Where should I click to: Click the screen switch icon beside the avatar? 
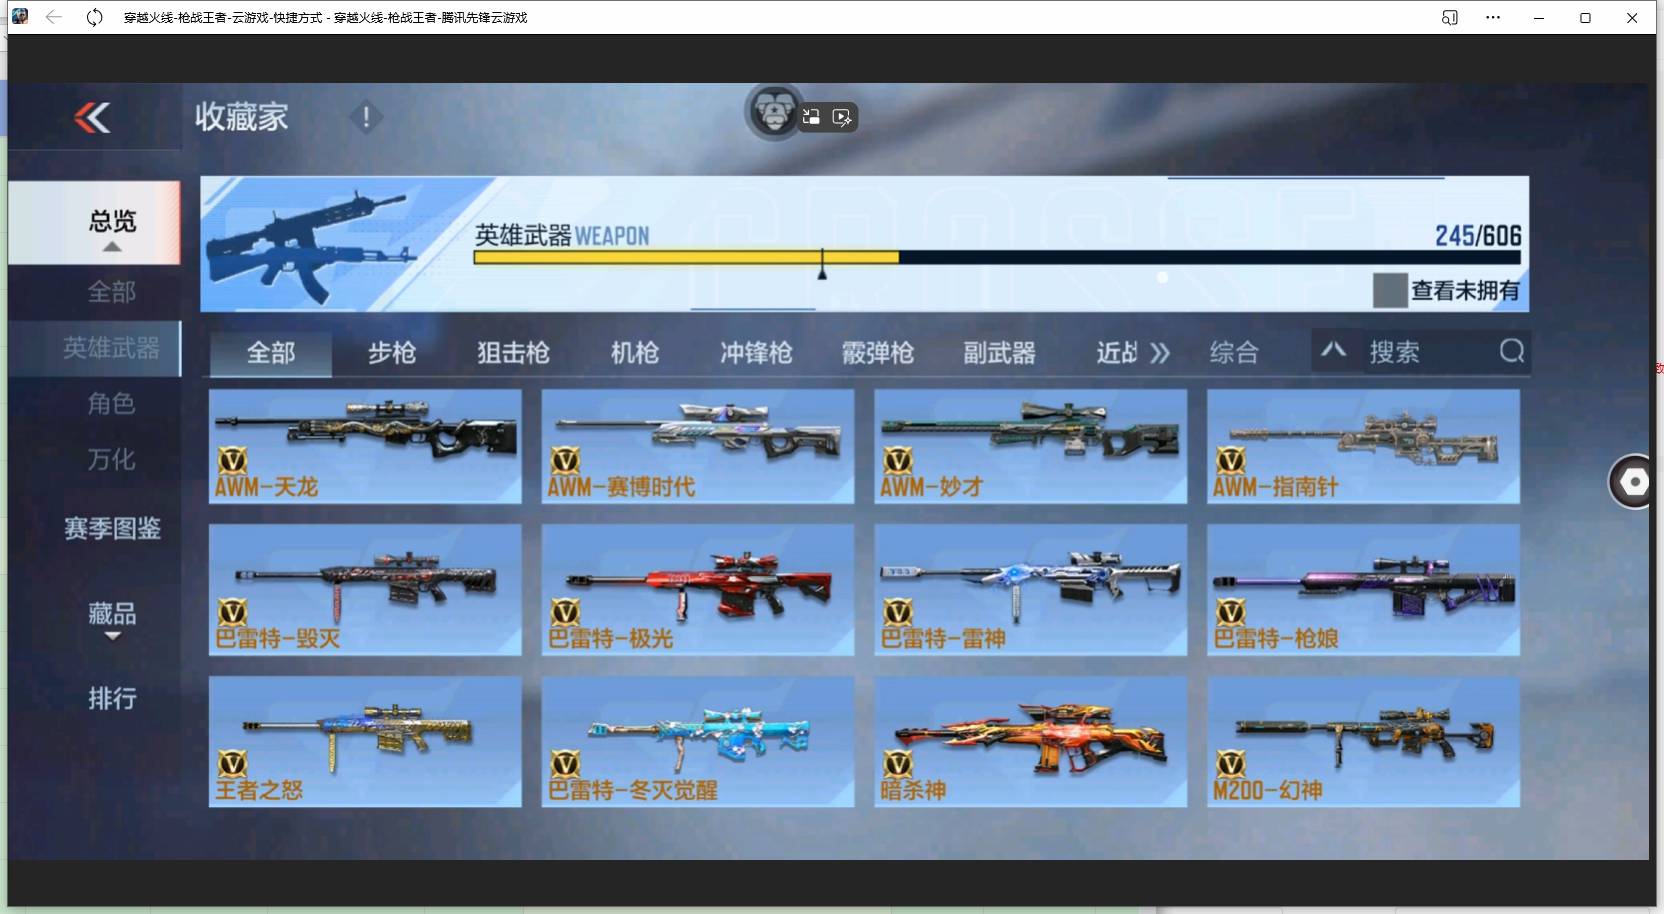click(x=811, y=117)
